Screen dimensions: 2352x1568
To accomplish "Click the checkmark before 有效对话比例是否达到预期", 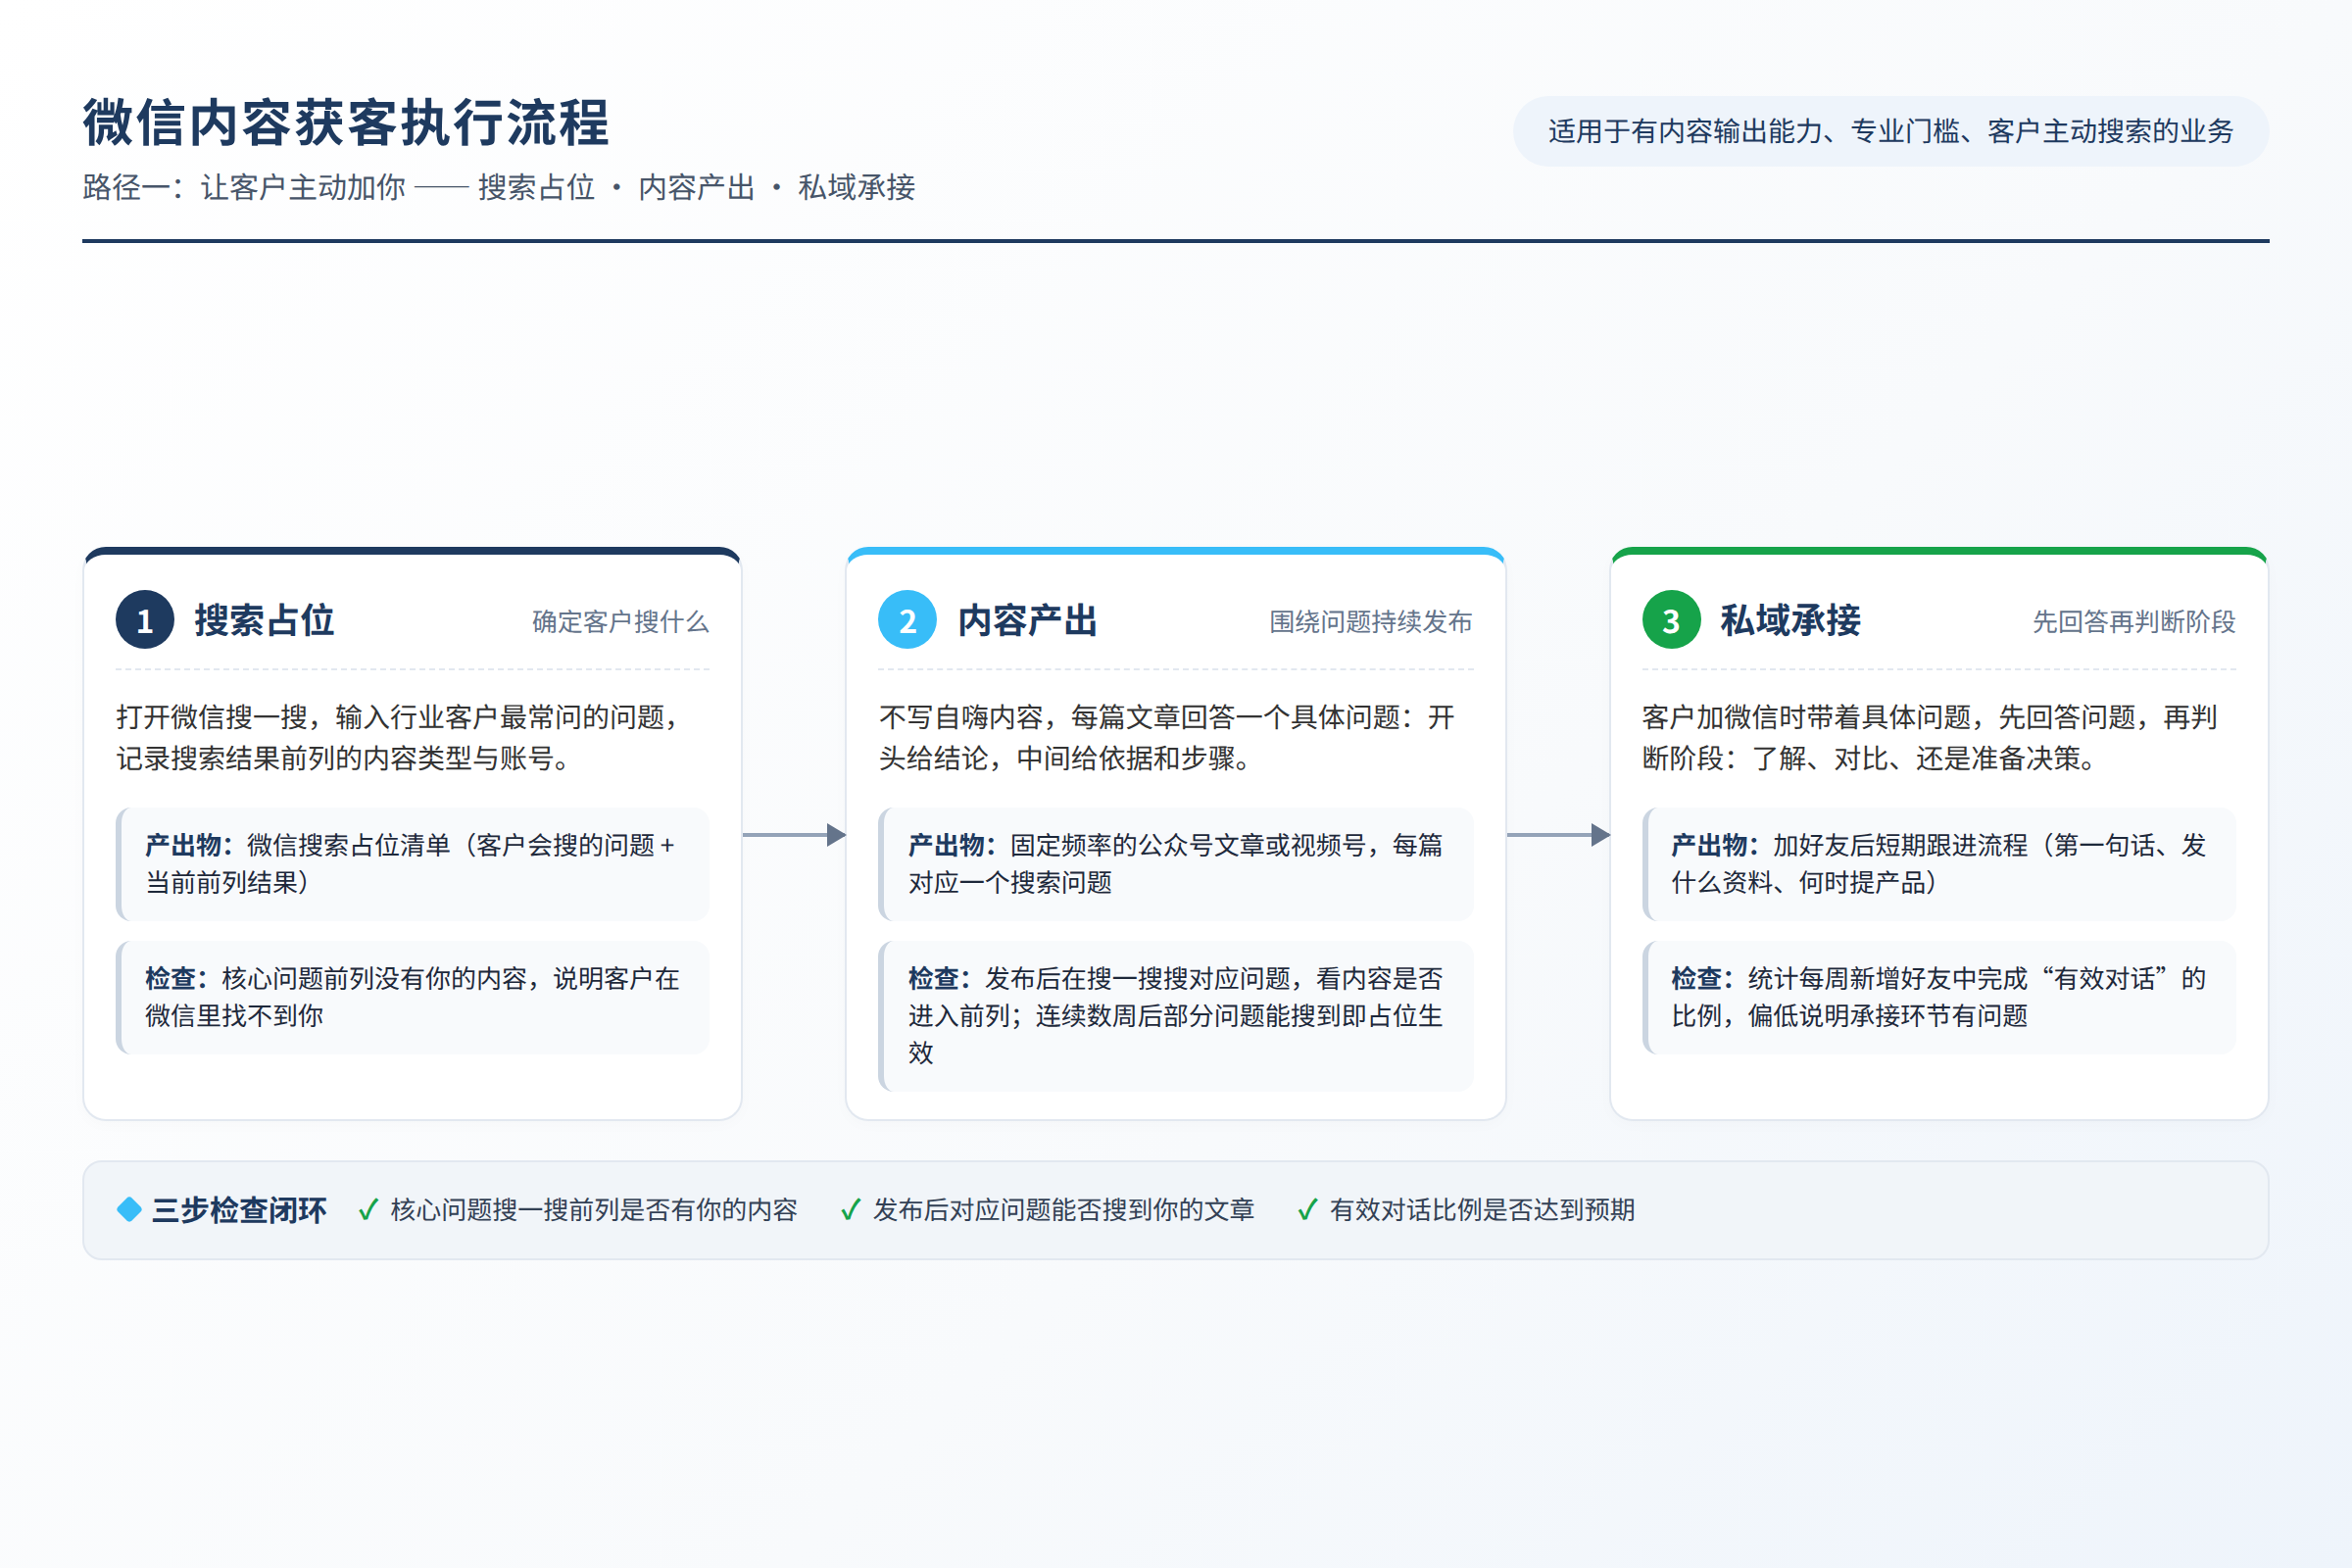I will tap(1307, 1210).
